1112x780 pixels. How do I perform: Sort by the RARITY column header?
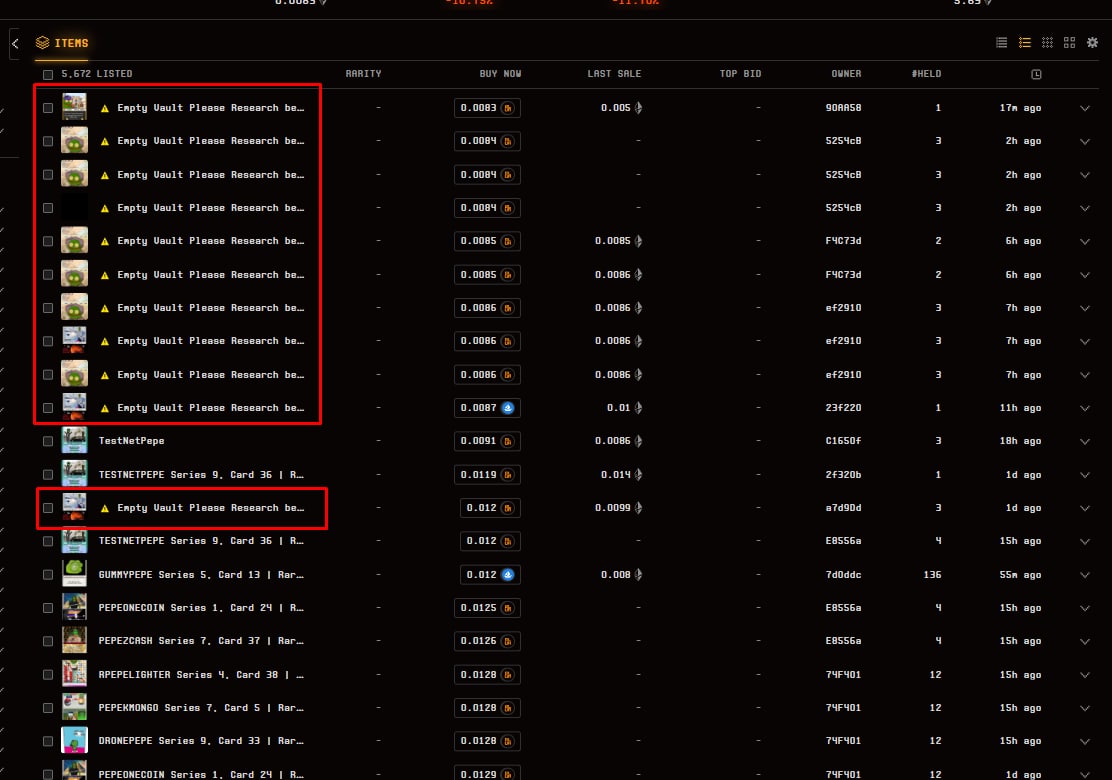[363, 74]
